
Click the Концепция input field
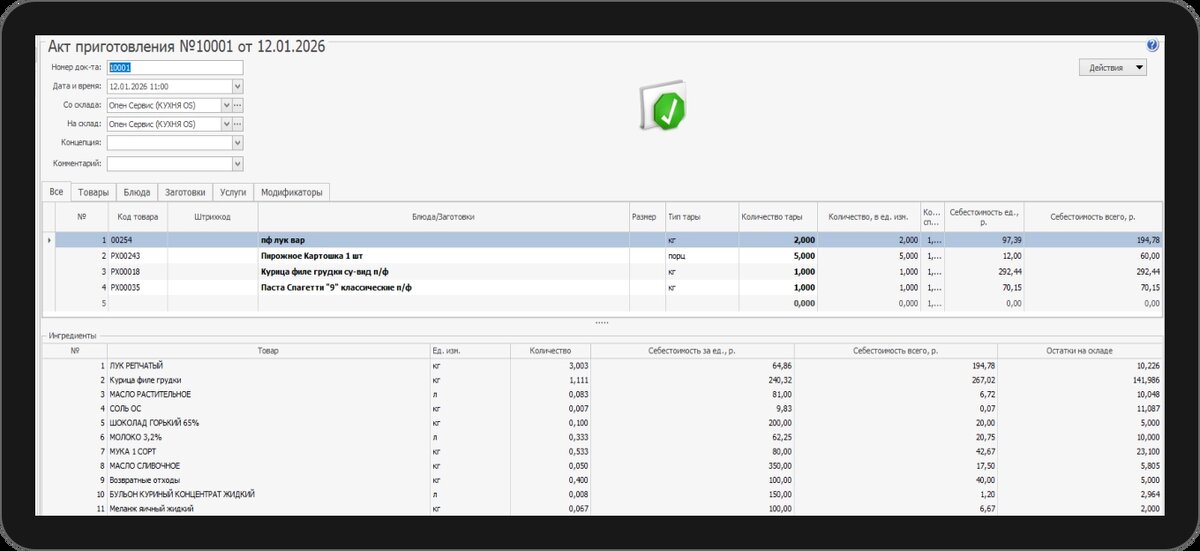(169, 143)
